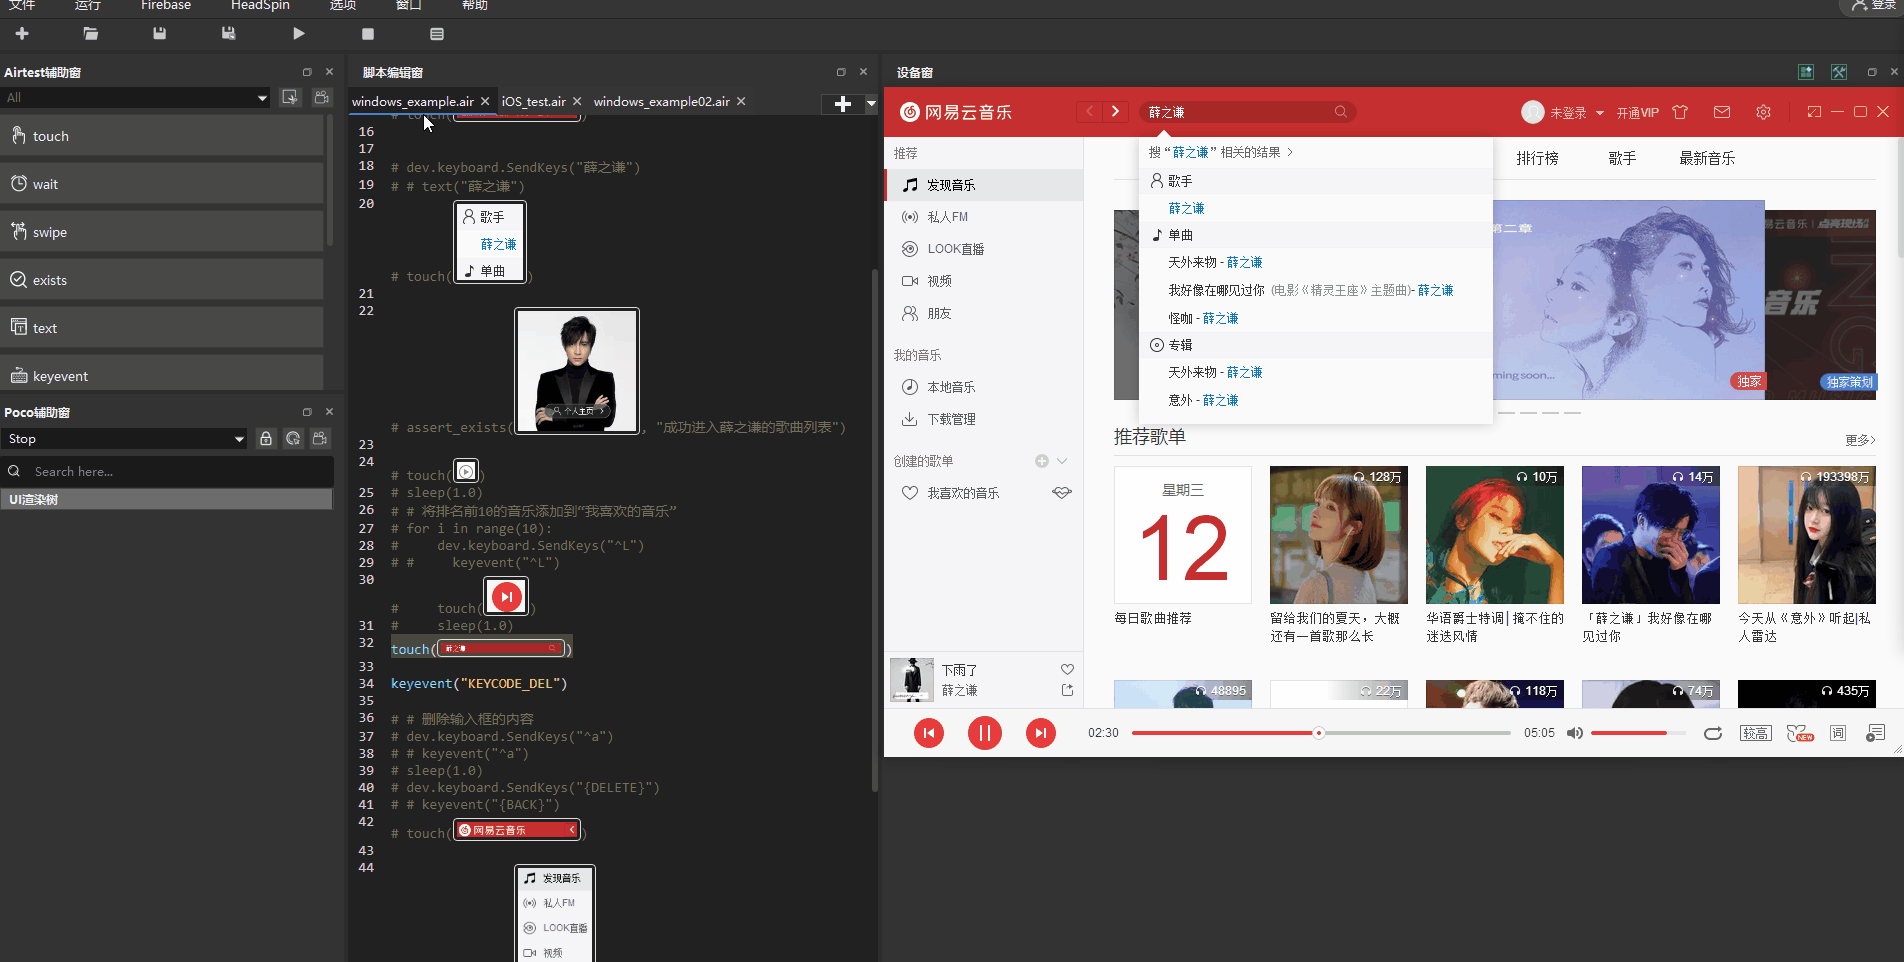Viewport: 1904px width, 962px height.
Task: Click the 更多 link for 推荐歌单
Action: coord(1860,440)
